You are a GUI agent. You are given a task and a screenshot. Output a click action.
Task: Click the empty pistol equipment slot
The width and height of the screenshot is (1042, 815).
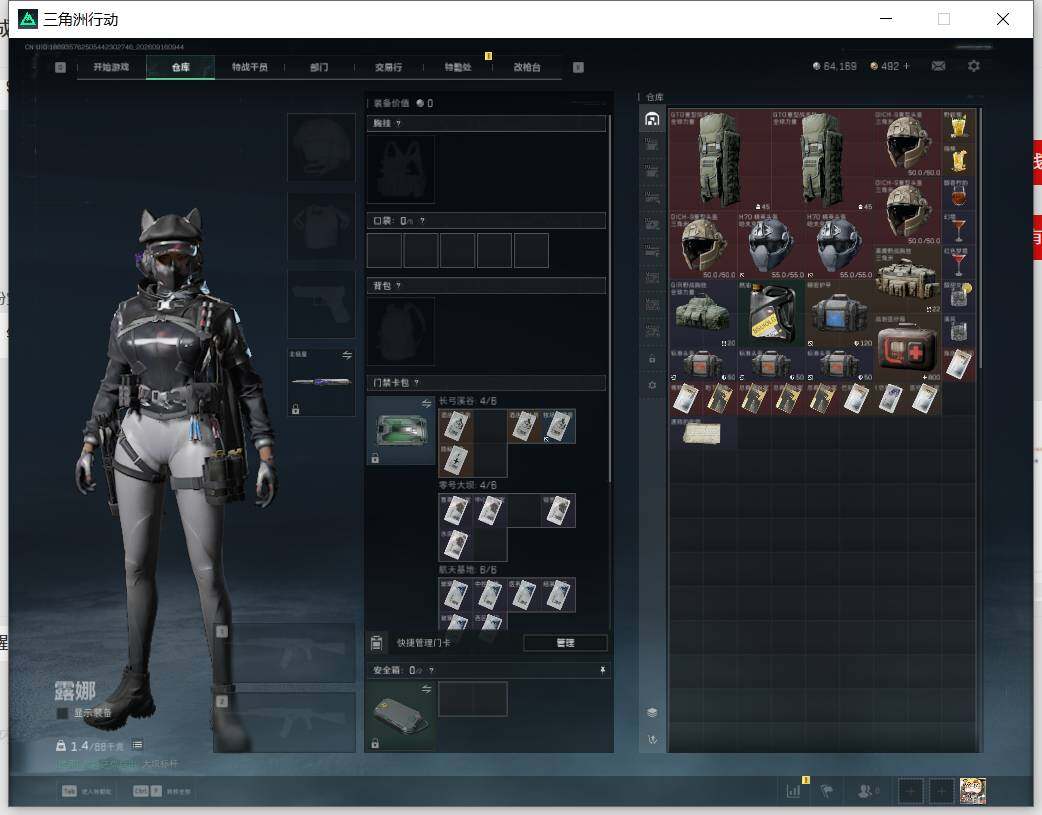[321, 304]
